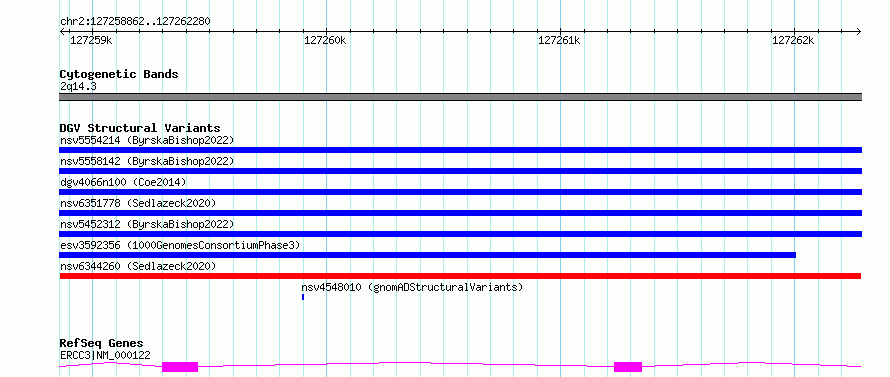Click the 127261k ruler label
Screen dimensions: 890x377
pyautogui.click(x=559, y=40)
